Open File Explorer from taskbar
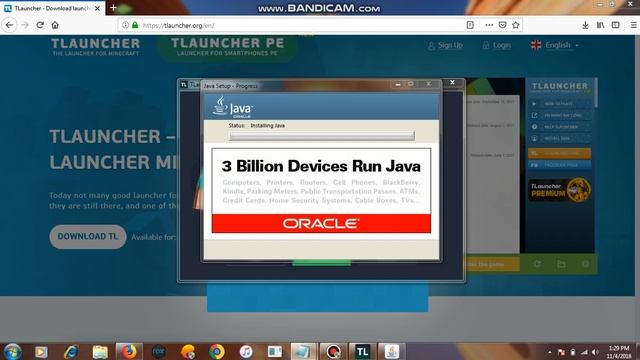 (x=100, y=352)
